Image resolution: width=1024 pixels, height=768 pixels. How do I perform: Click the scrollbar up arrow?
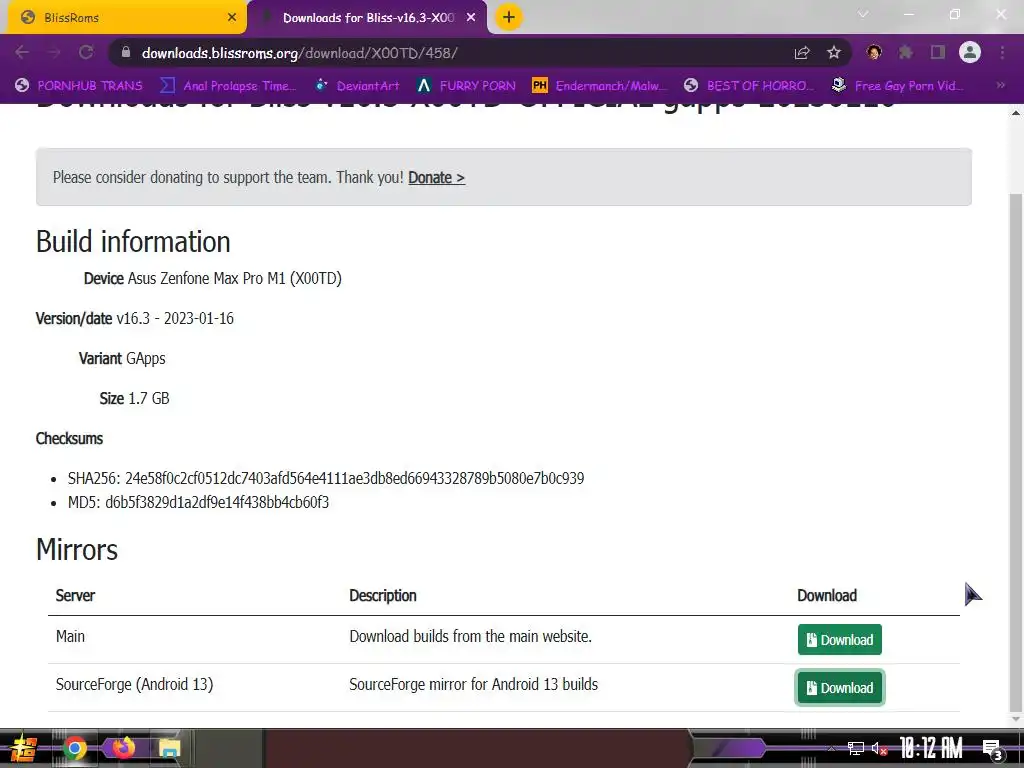pos(1016,113)
